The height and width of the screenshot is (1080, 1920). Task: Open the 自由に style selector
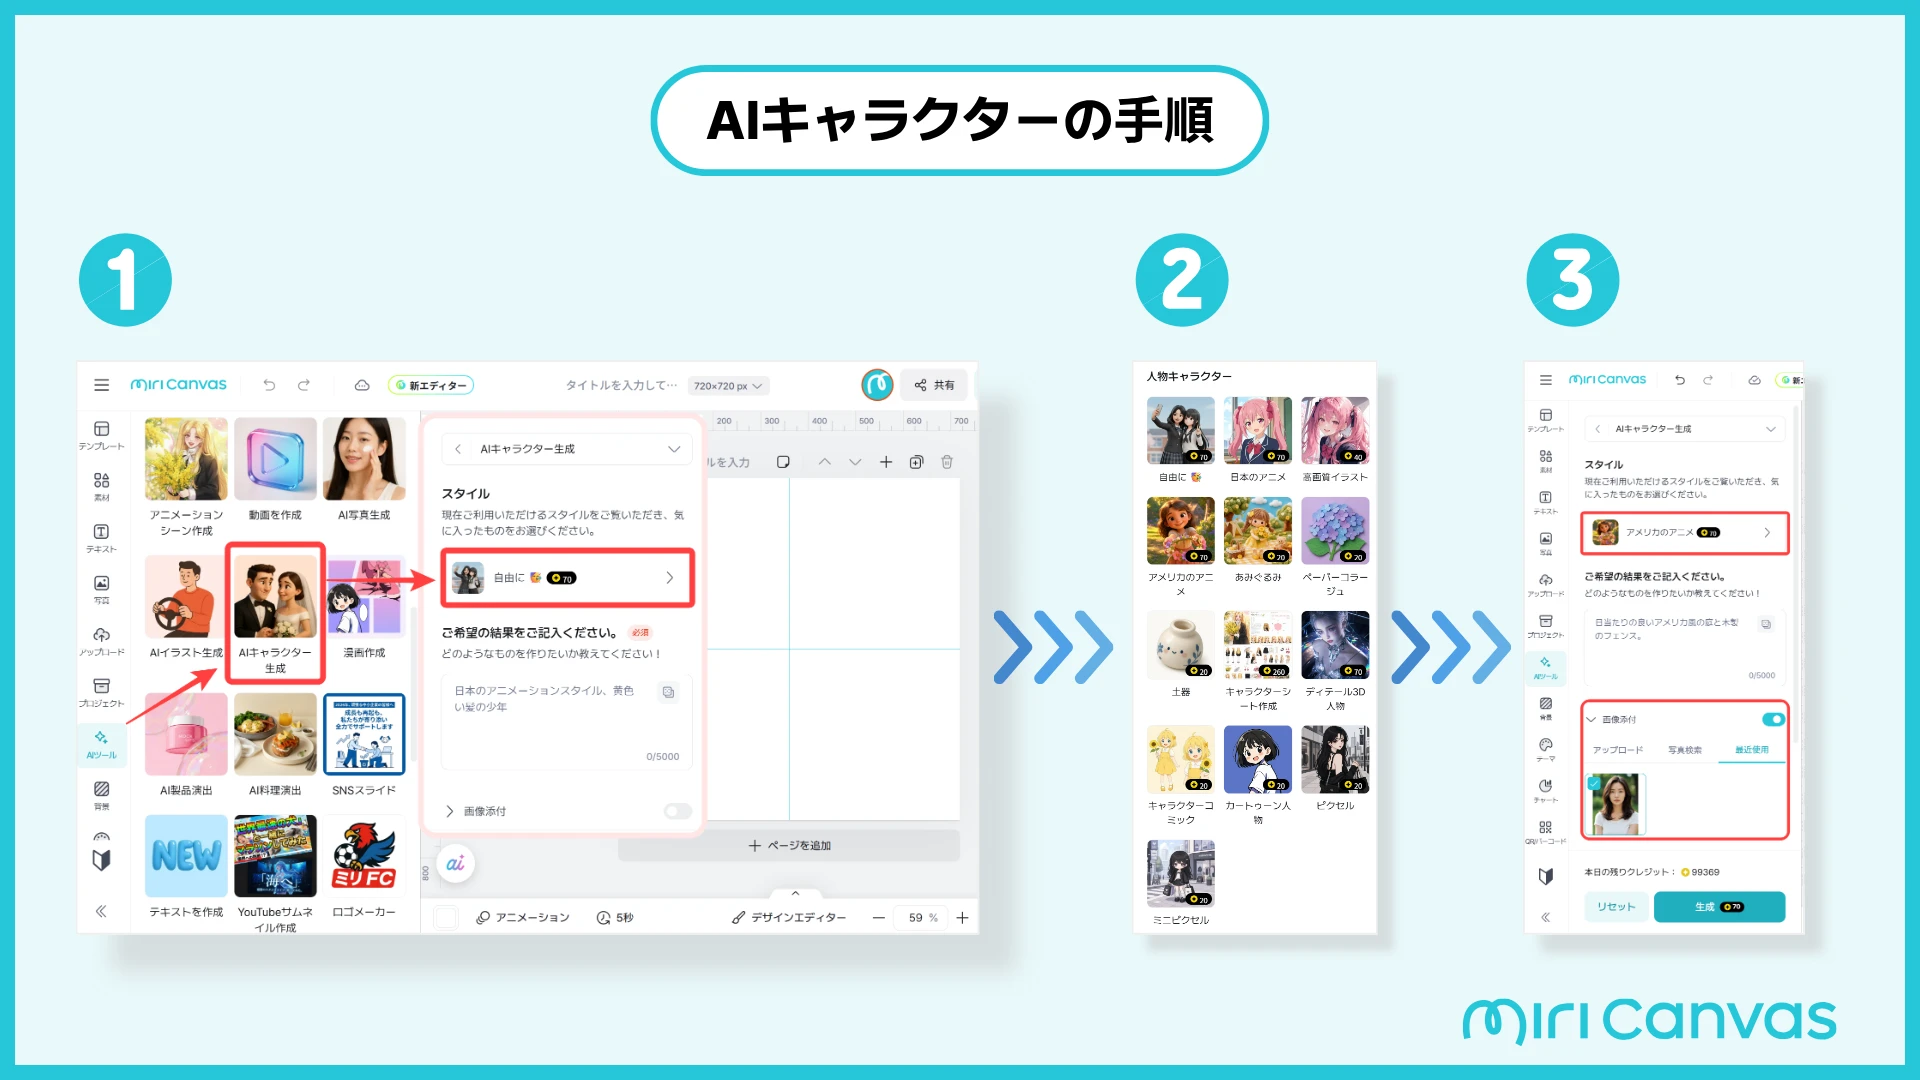[567, 577]
